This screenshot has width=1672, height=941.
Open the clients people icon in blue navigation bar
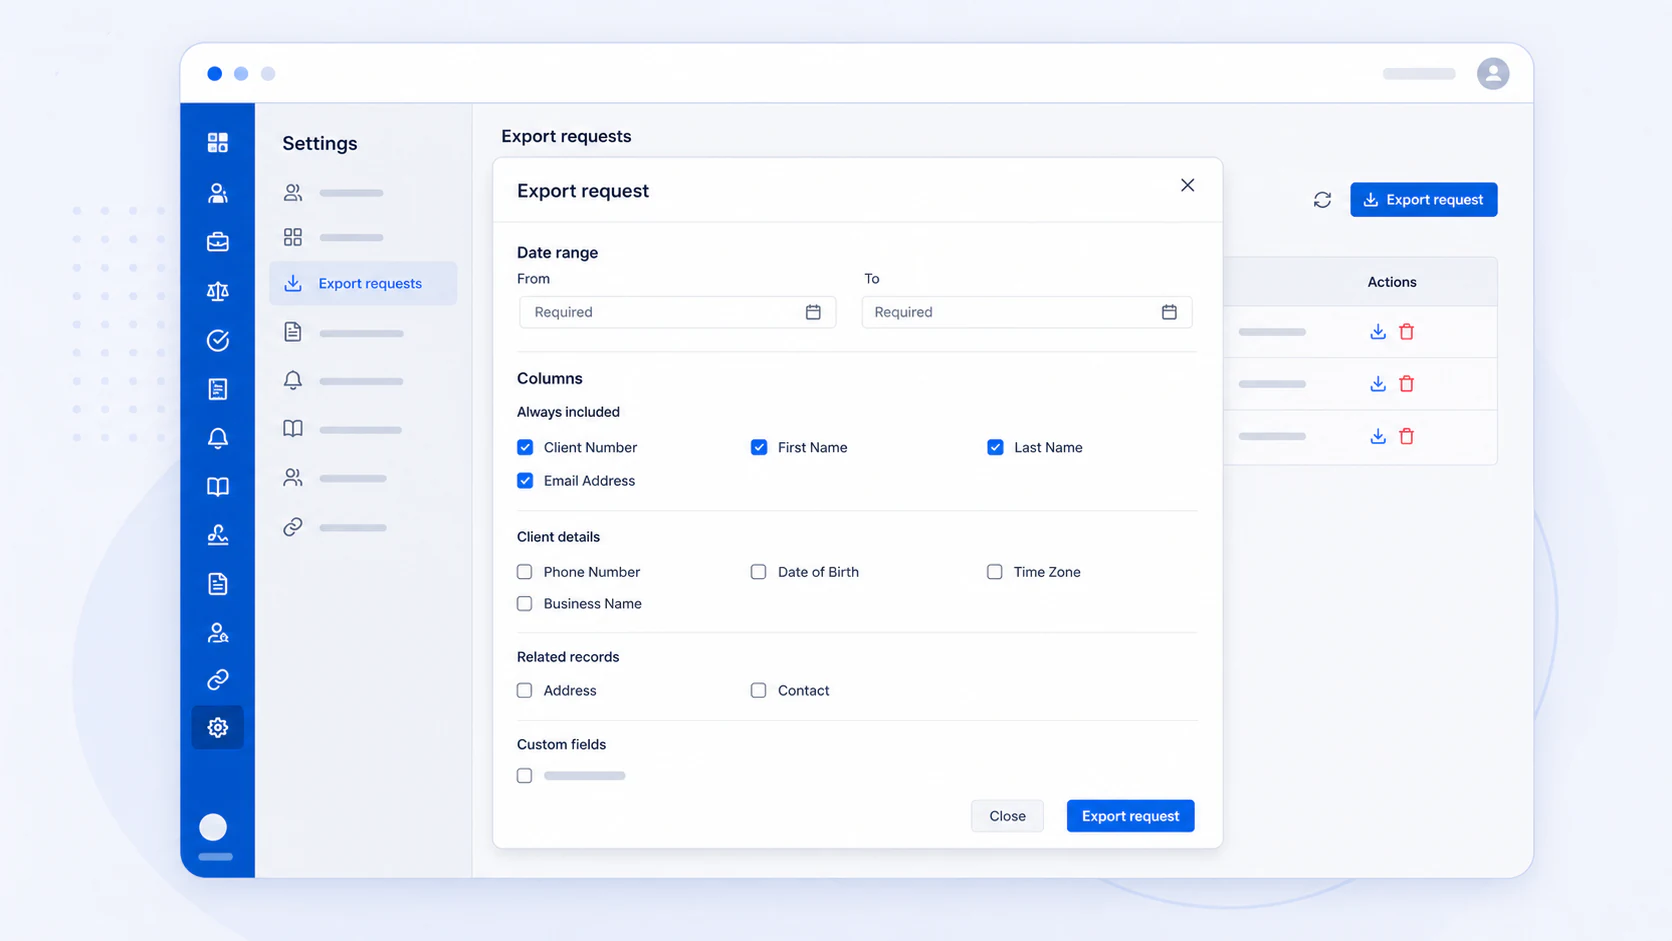point(217,193)
